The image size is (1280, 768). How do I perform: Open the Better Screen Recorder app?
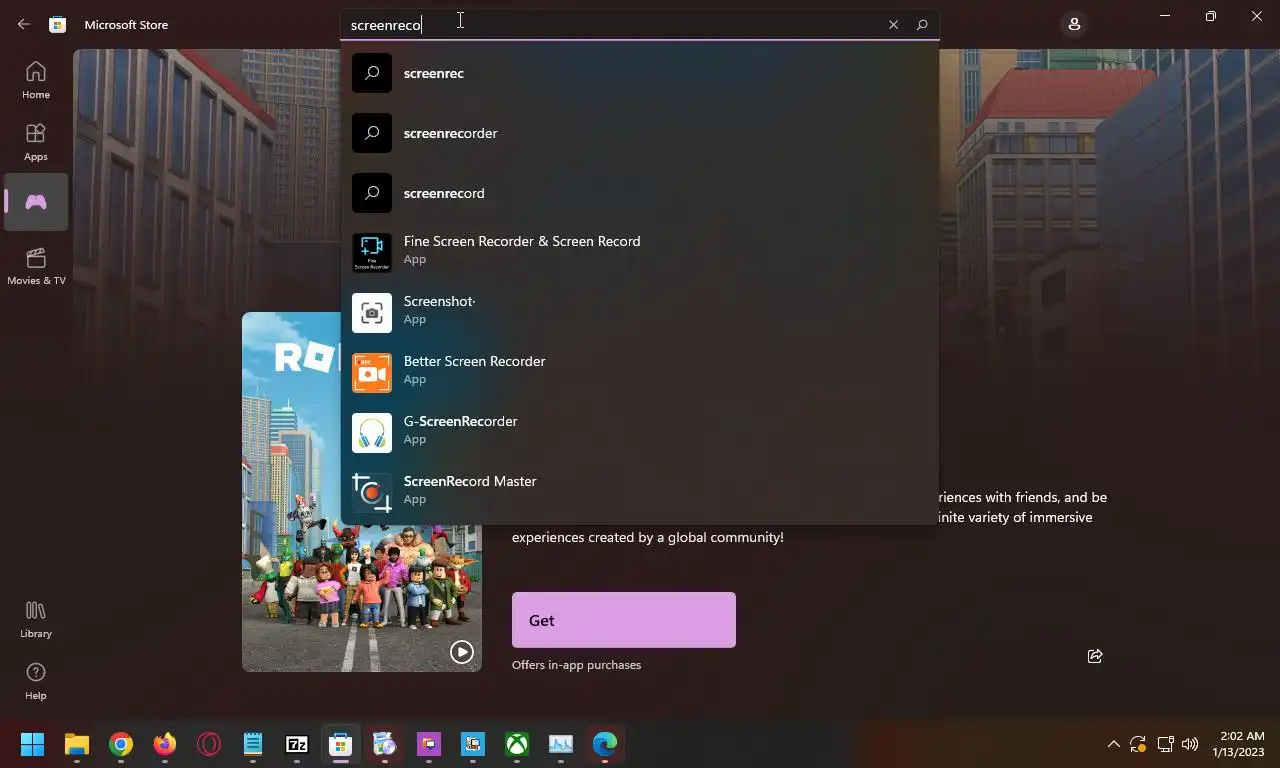640,372
